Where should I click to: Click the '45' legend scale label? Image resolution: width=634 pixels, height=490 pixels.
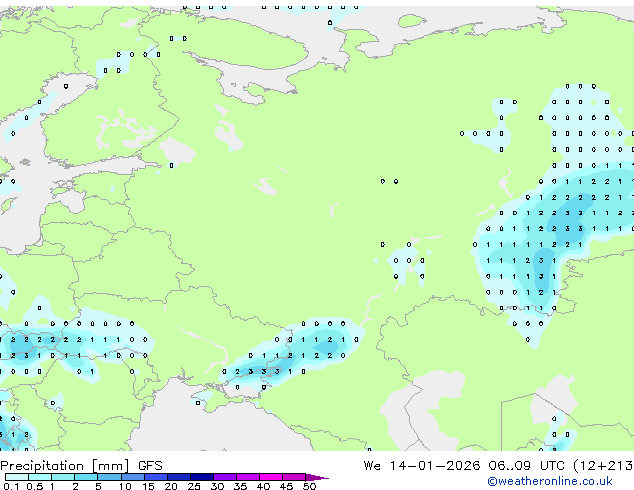tap(286, 486)
